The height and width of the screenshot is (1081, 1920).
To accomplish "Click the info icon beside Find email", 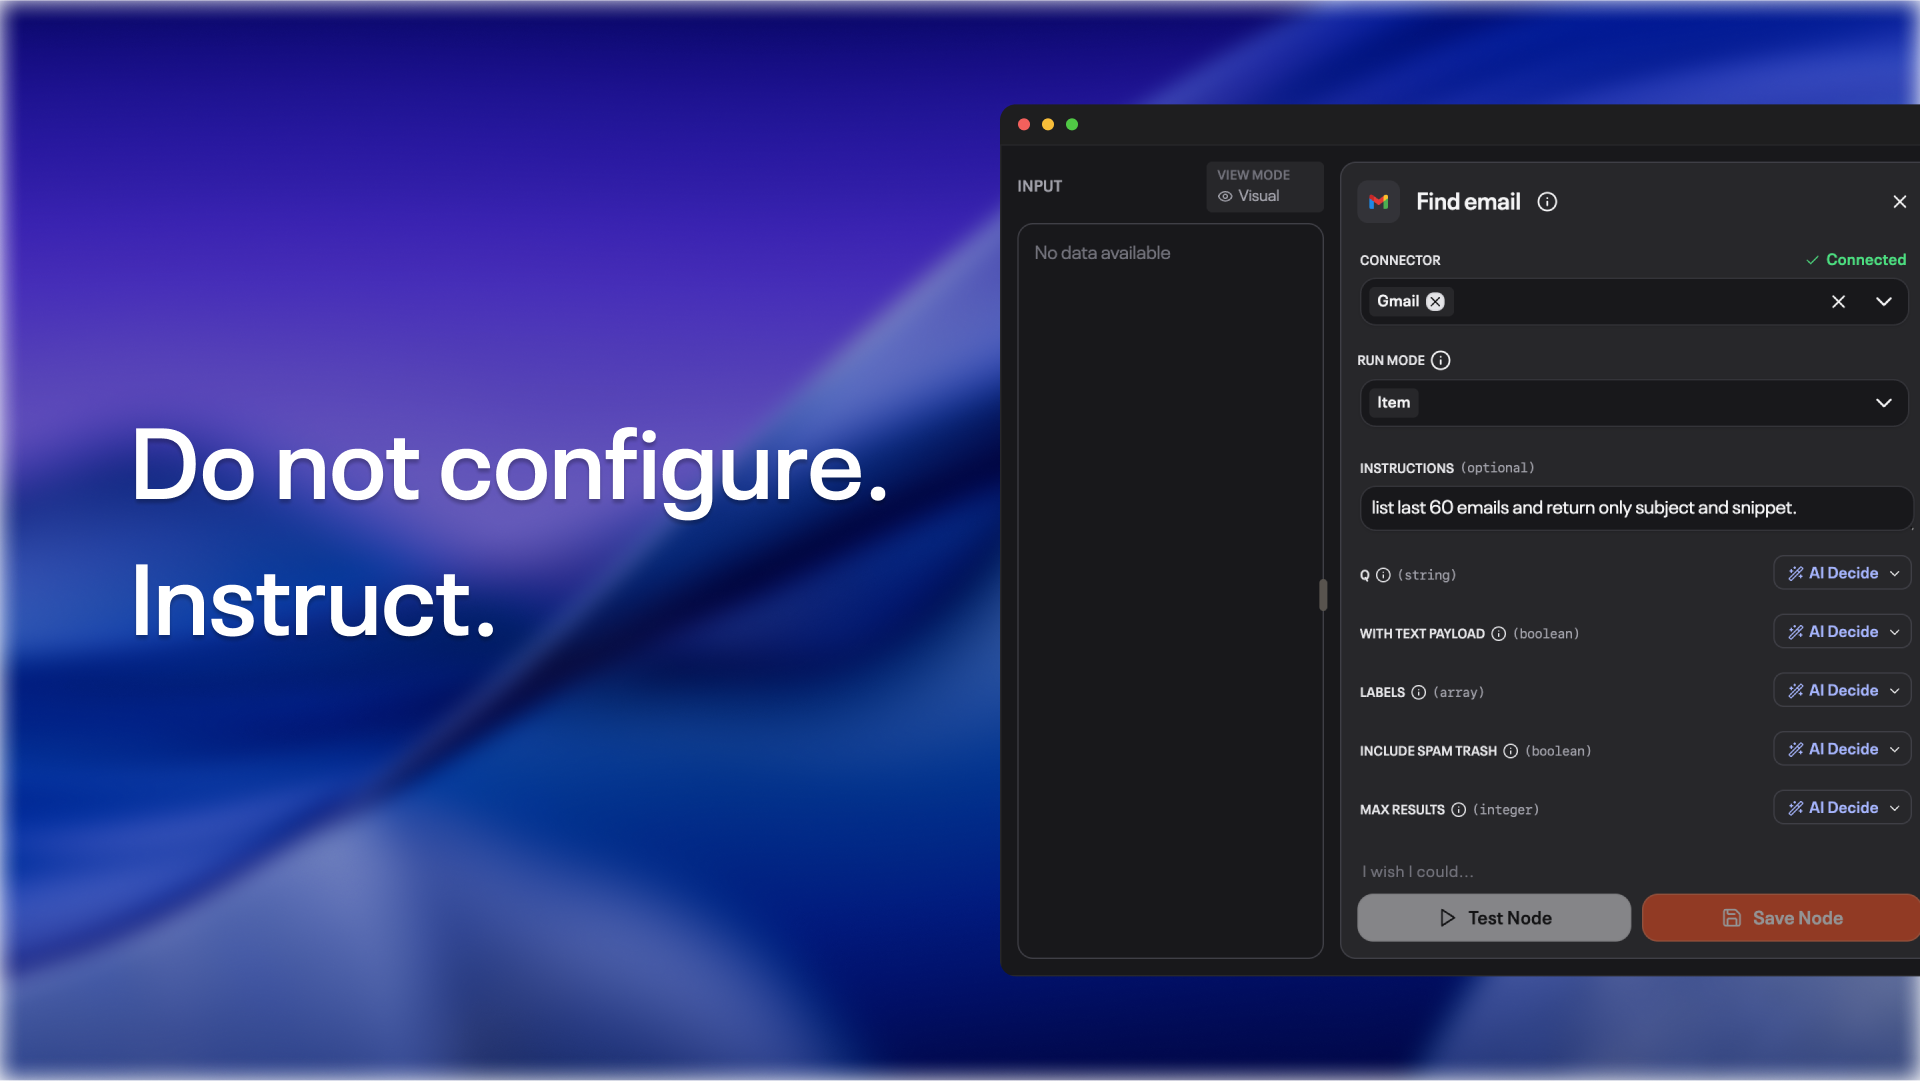I will [1547, 202].
